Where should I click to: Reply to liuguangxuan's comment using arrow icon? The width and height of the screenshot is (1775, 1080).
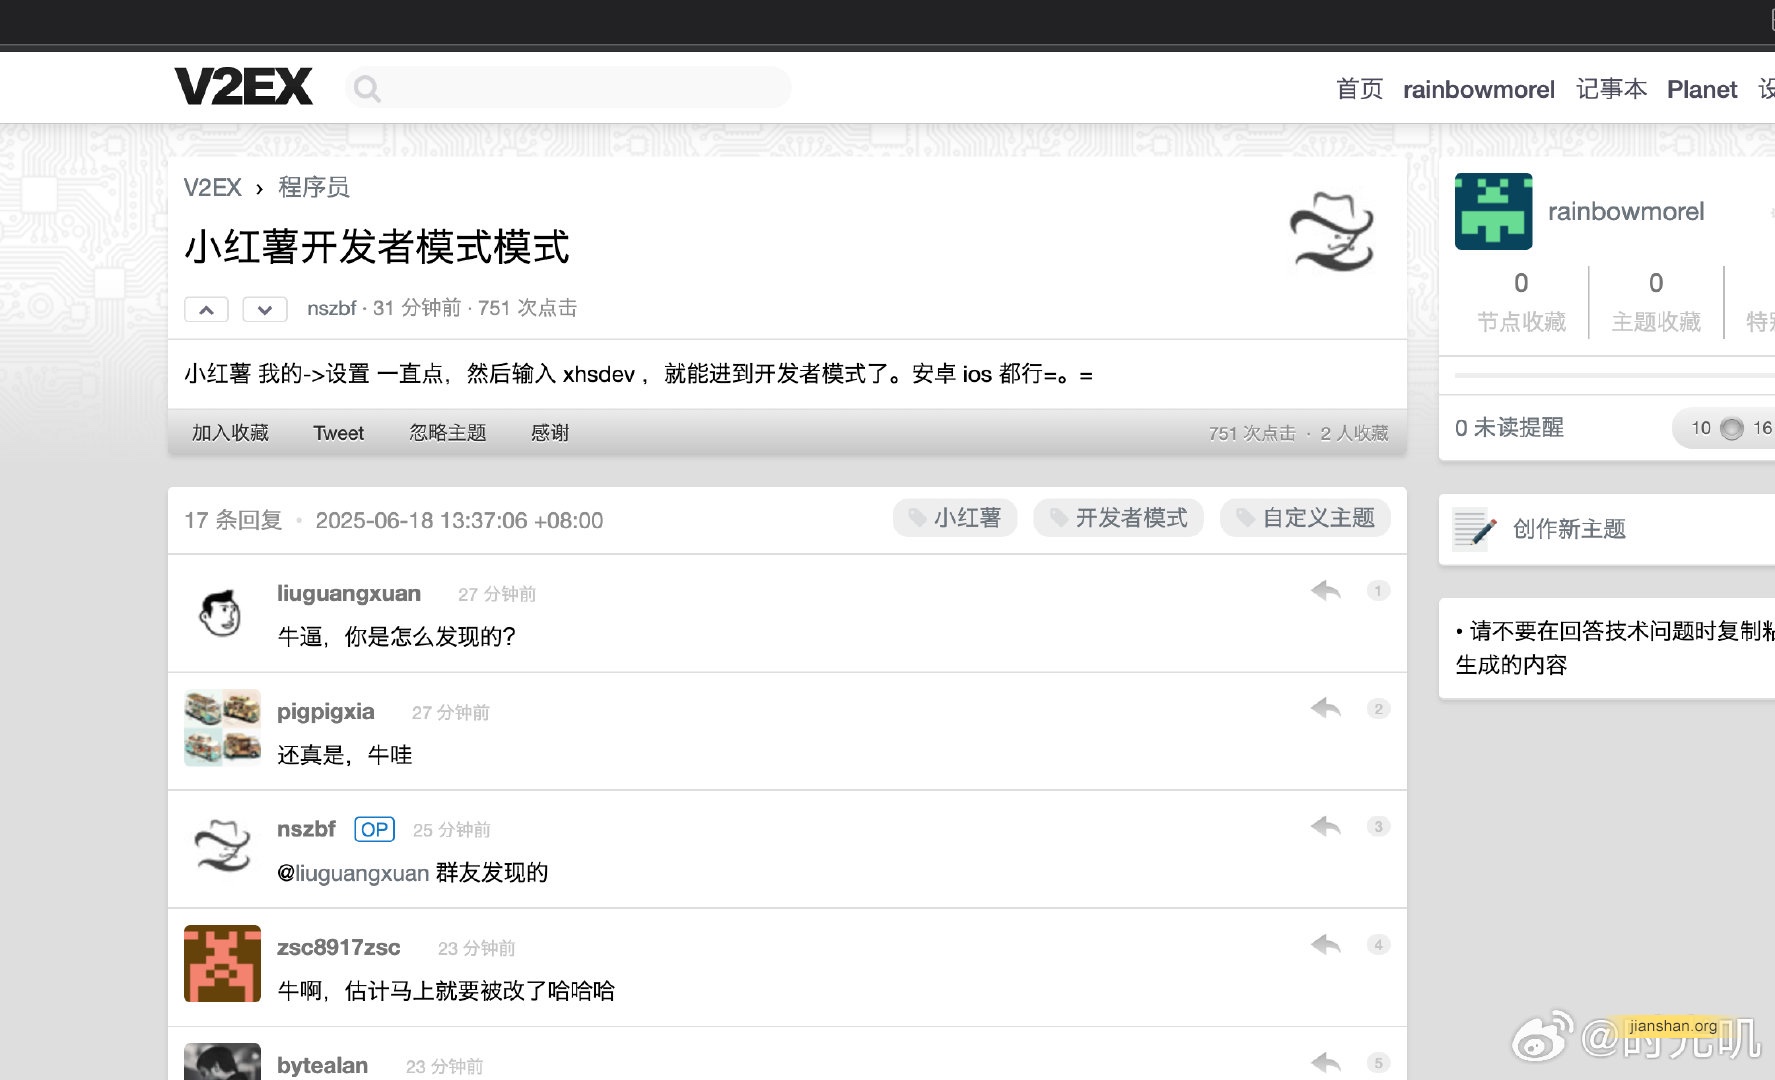[x=1326, y=590]
